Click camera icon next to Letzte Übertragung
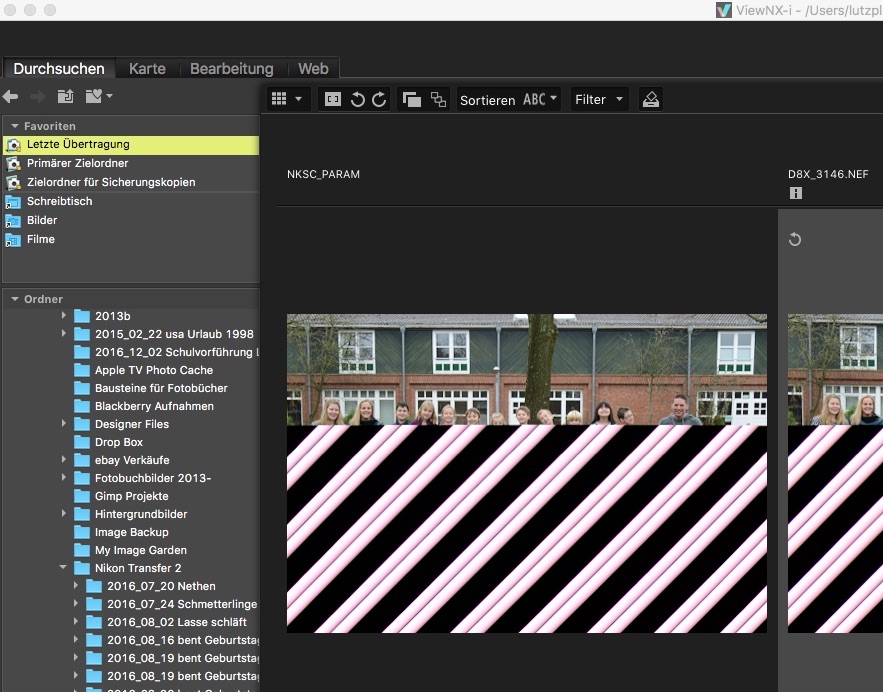 [13, 145]
